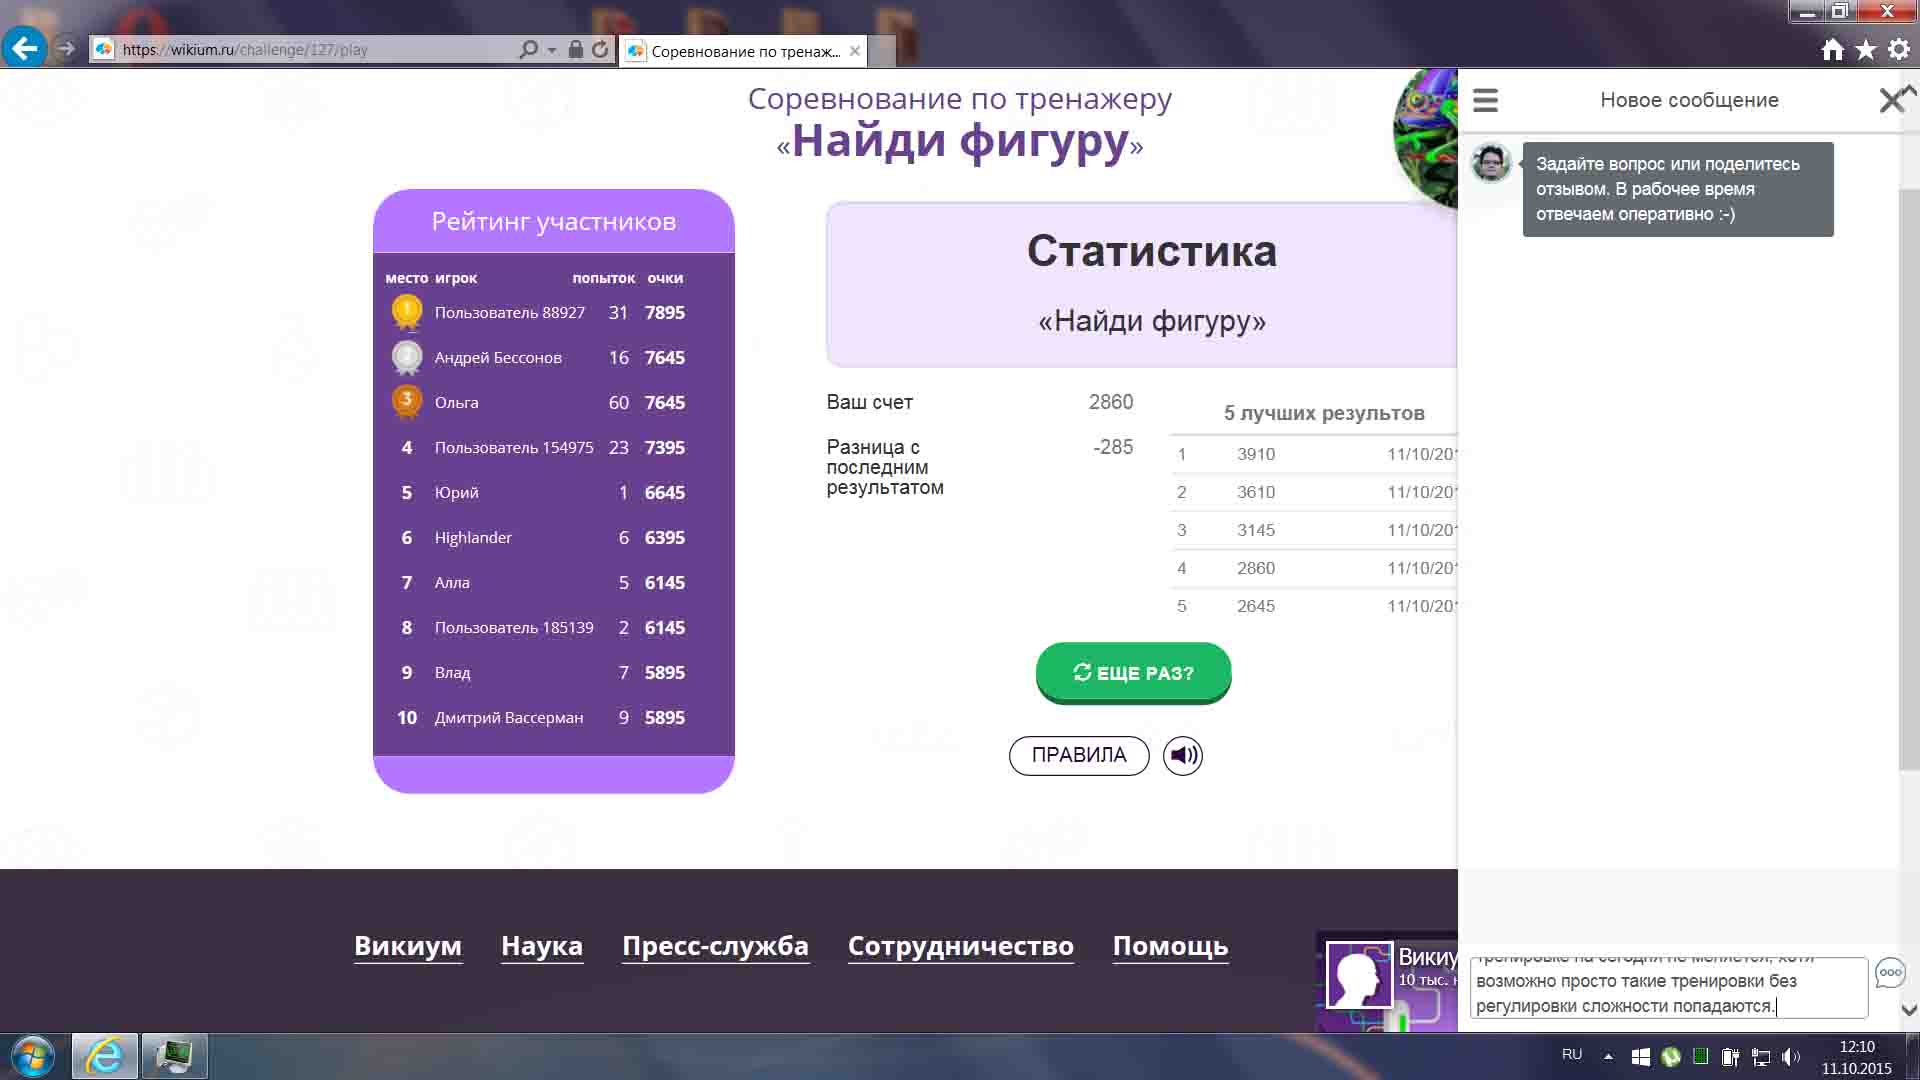Screen dimensions: 1920x1080
Task: Open the Windows Start button
Action: tap(32, 1056)
